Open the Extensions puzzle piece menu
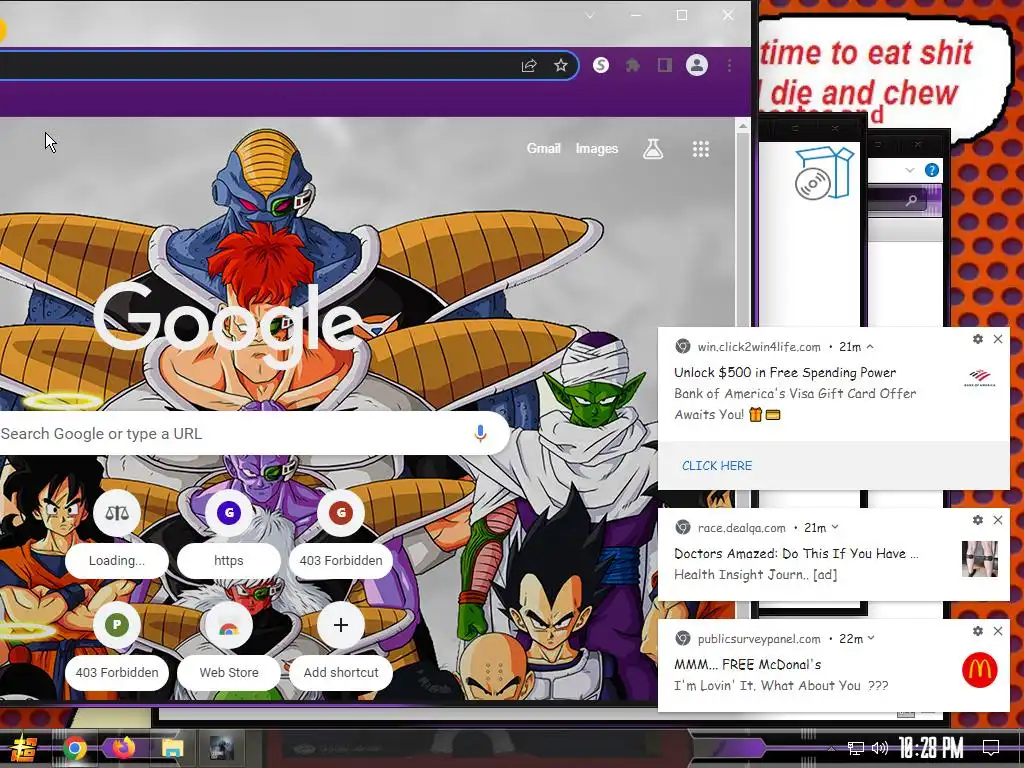 [x=633, y=65]
